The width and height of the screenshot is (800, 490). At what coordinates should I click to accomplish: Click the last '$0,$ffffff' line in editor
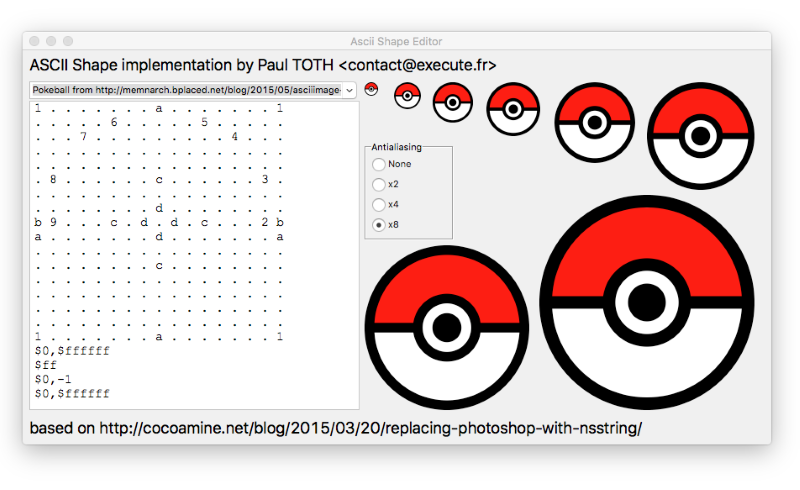[x=72, y=394]
